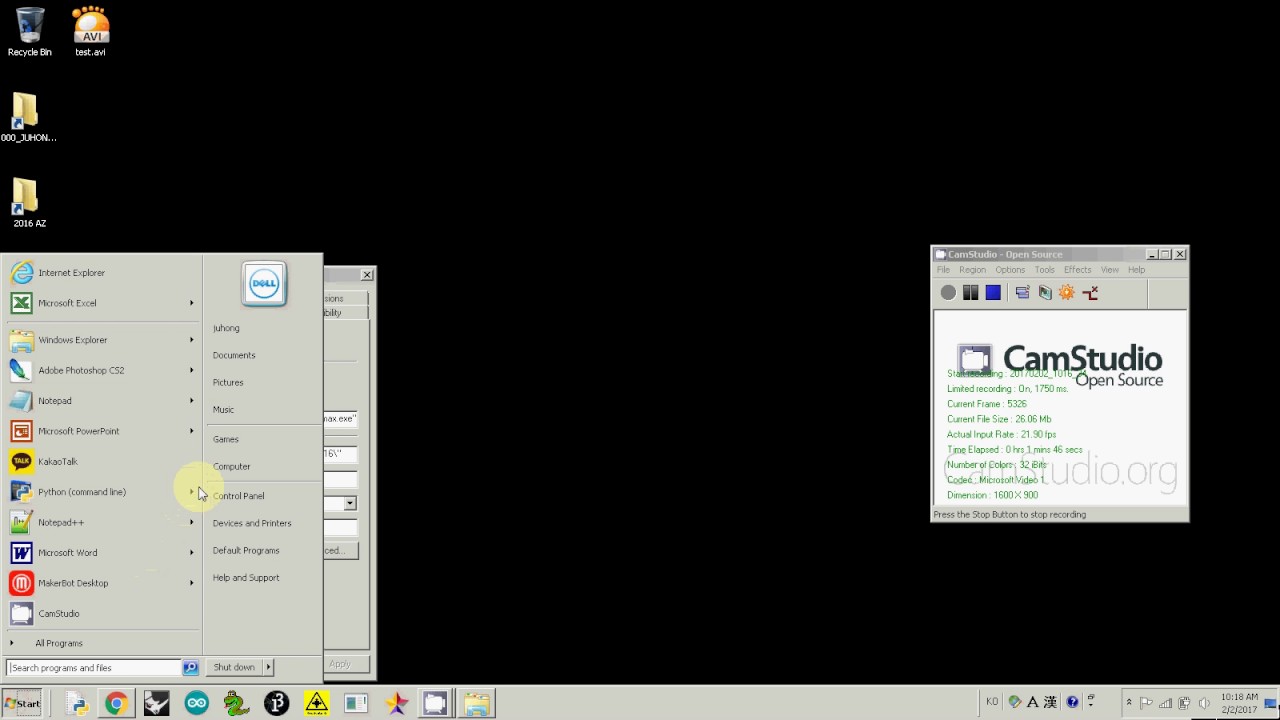Expand the Windows Explorer submenu arrow
This screenshot has height=720, width=1280.
[x=191, y=340]
